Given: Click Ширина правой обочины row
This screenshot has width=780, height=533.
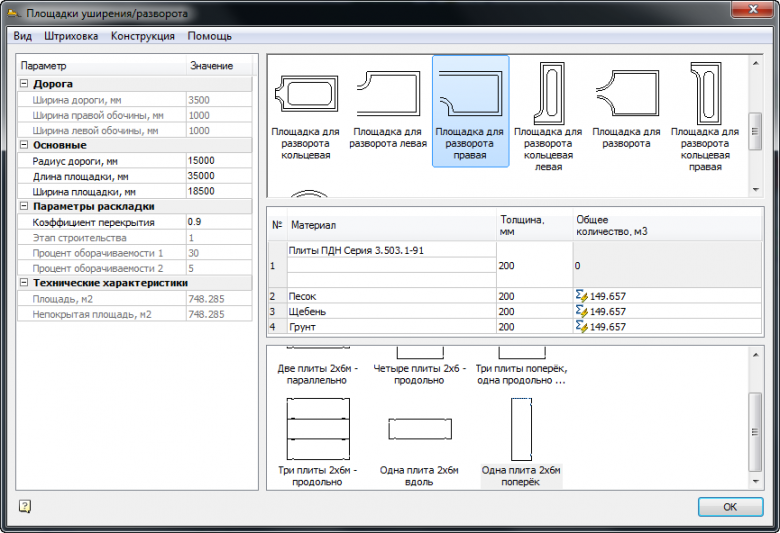Looking at the screenshot, I should coord(135,115).
